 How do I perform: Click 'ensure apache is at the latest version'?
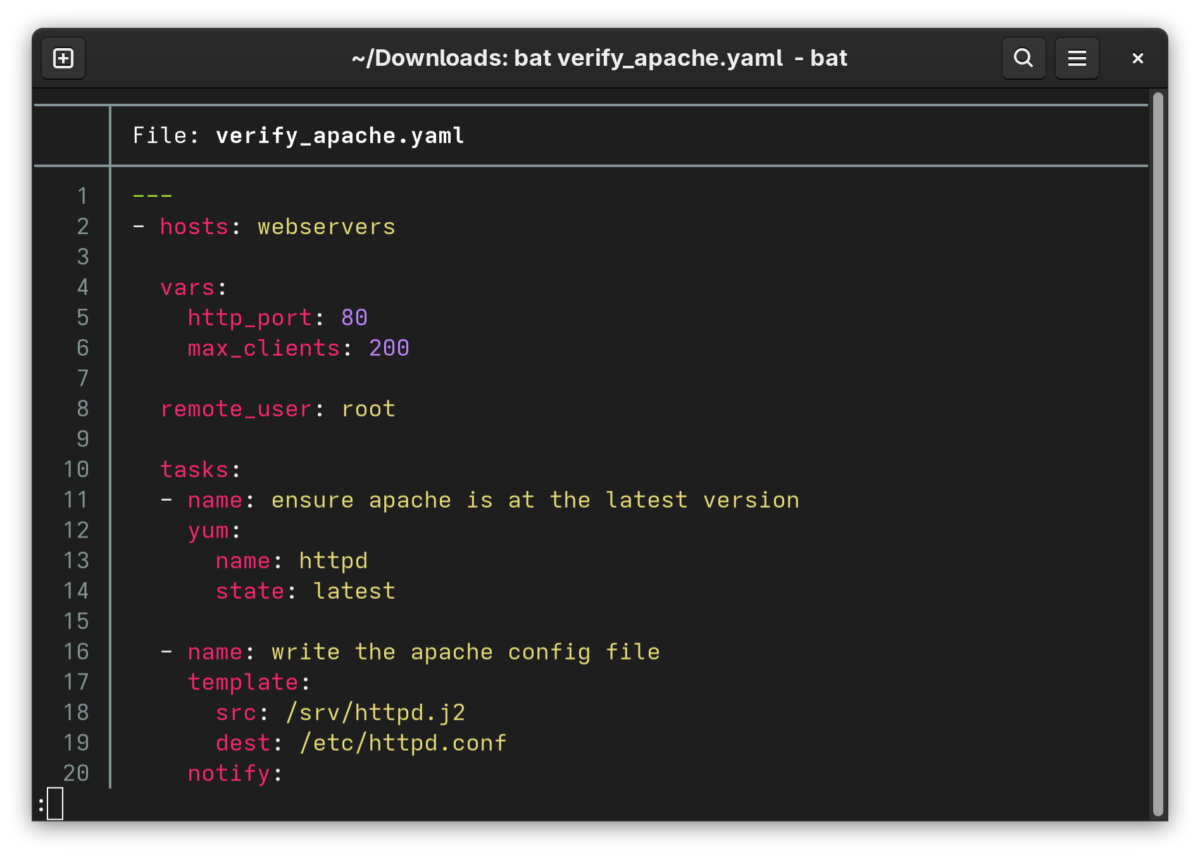tap(535, 500)
